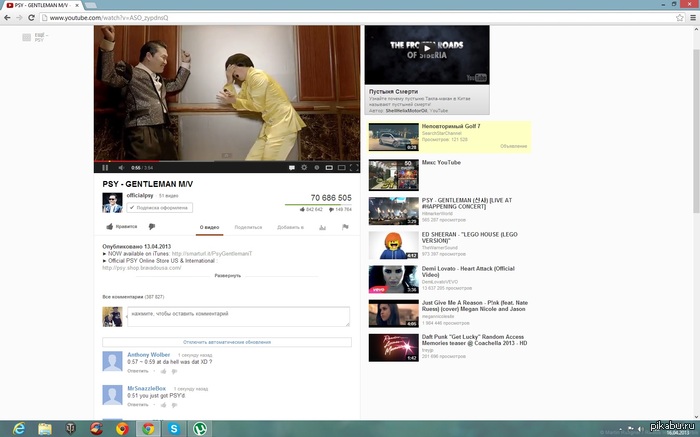Open player settings gear icon
This screenshot has width=700, height=437.
click(304, 167)
